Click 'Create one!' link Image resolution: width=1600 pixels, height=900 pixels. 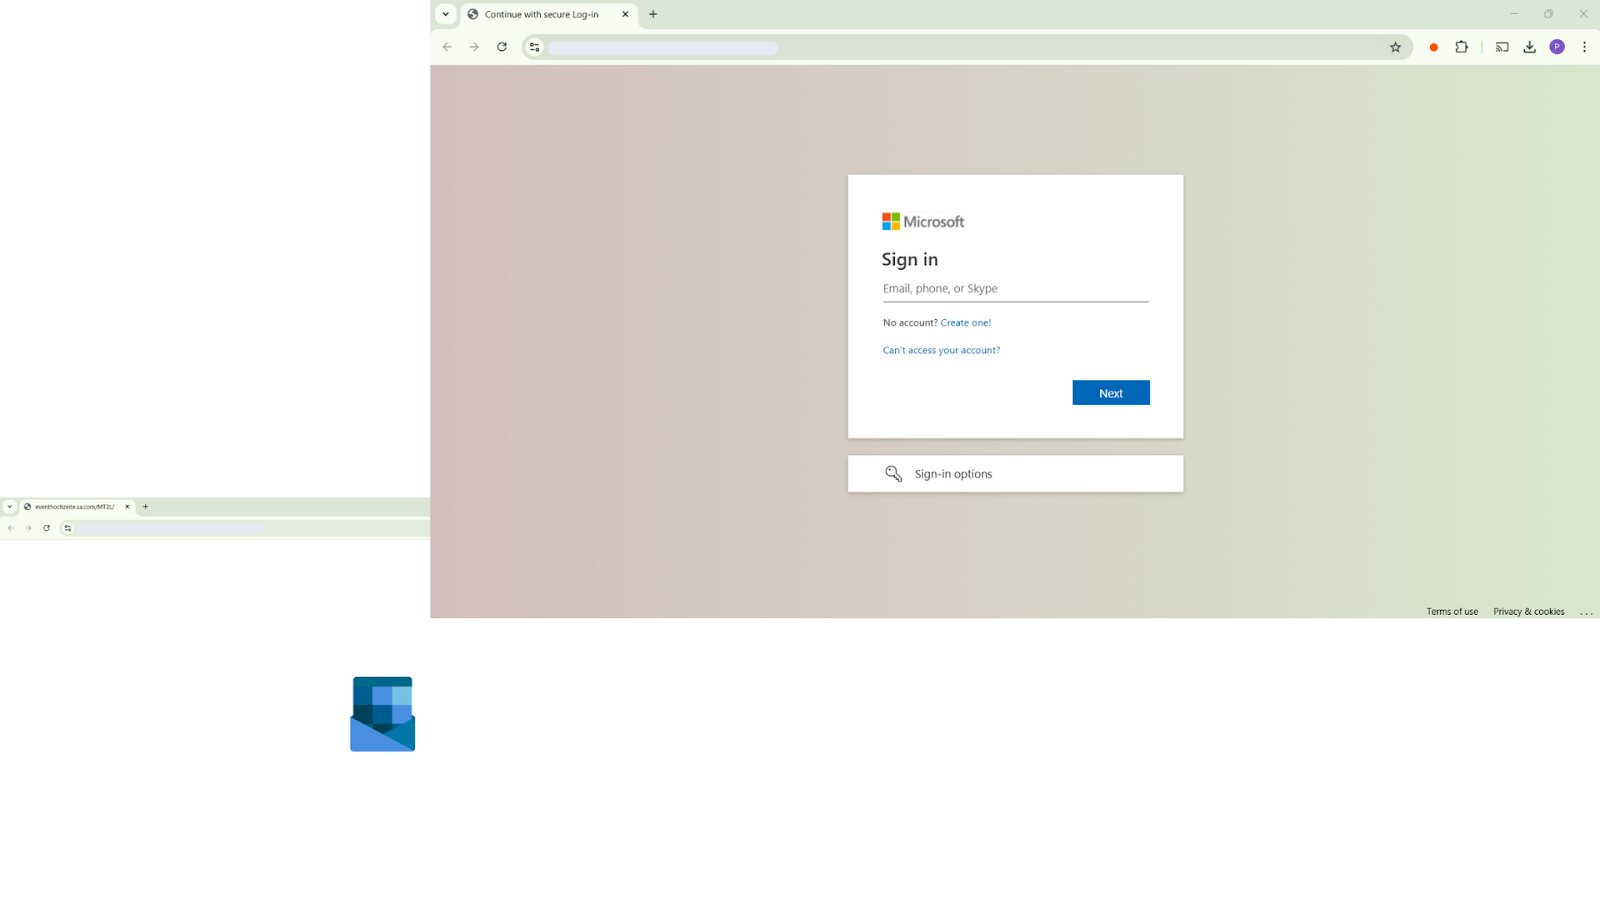point(966,323)
